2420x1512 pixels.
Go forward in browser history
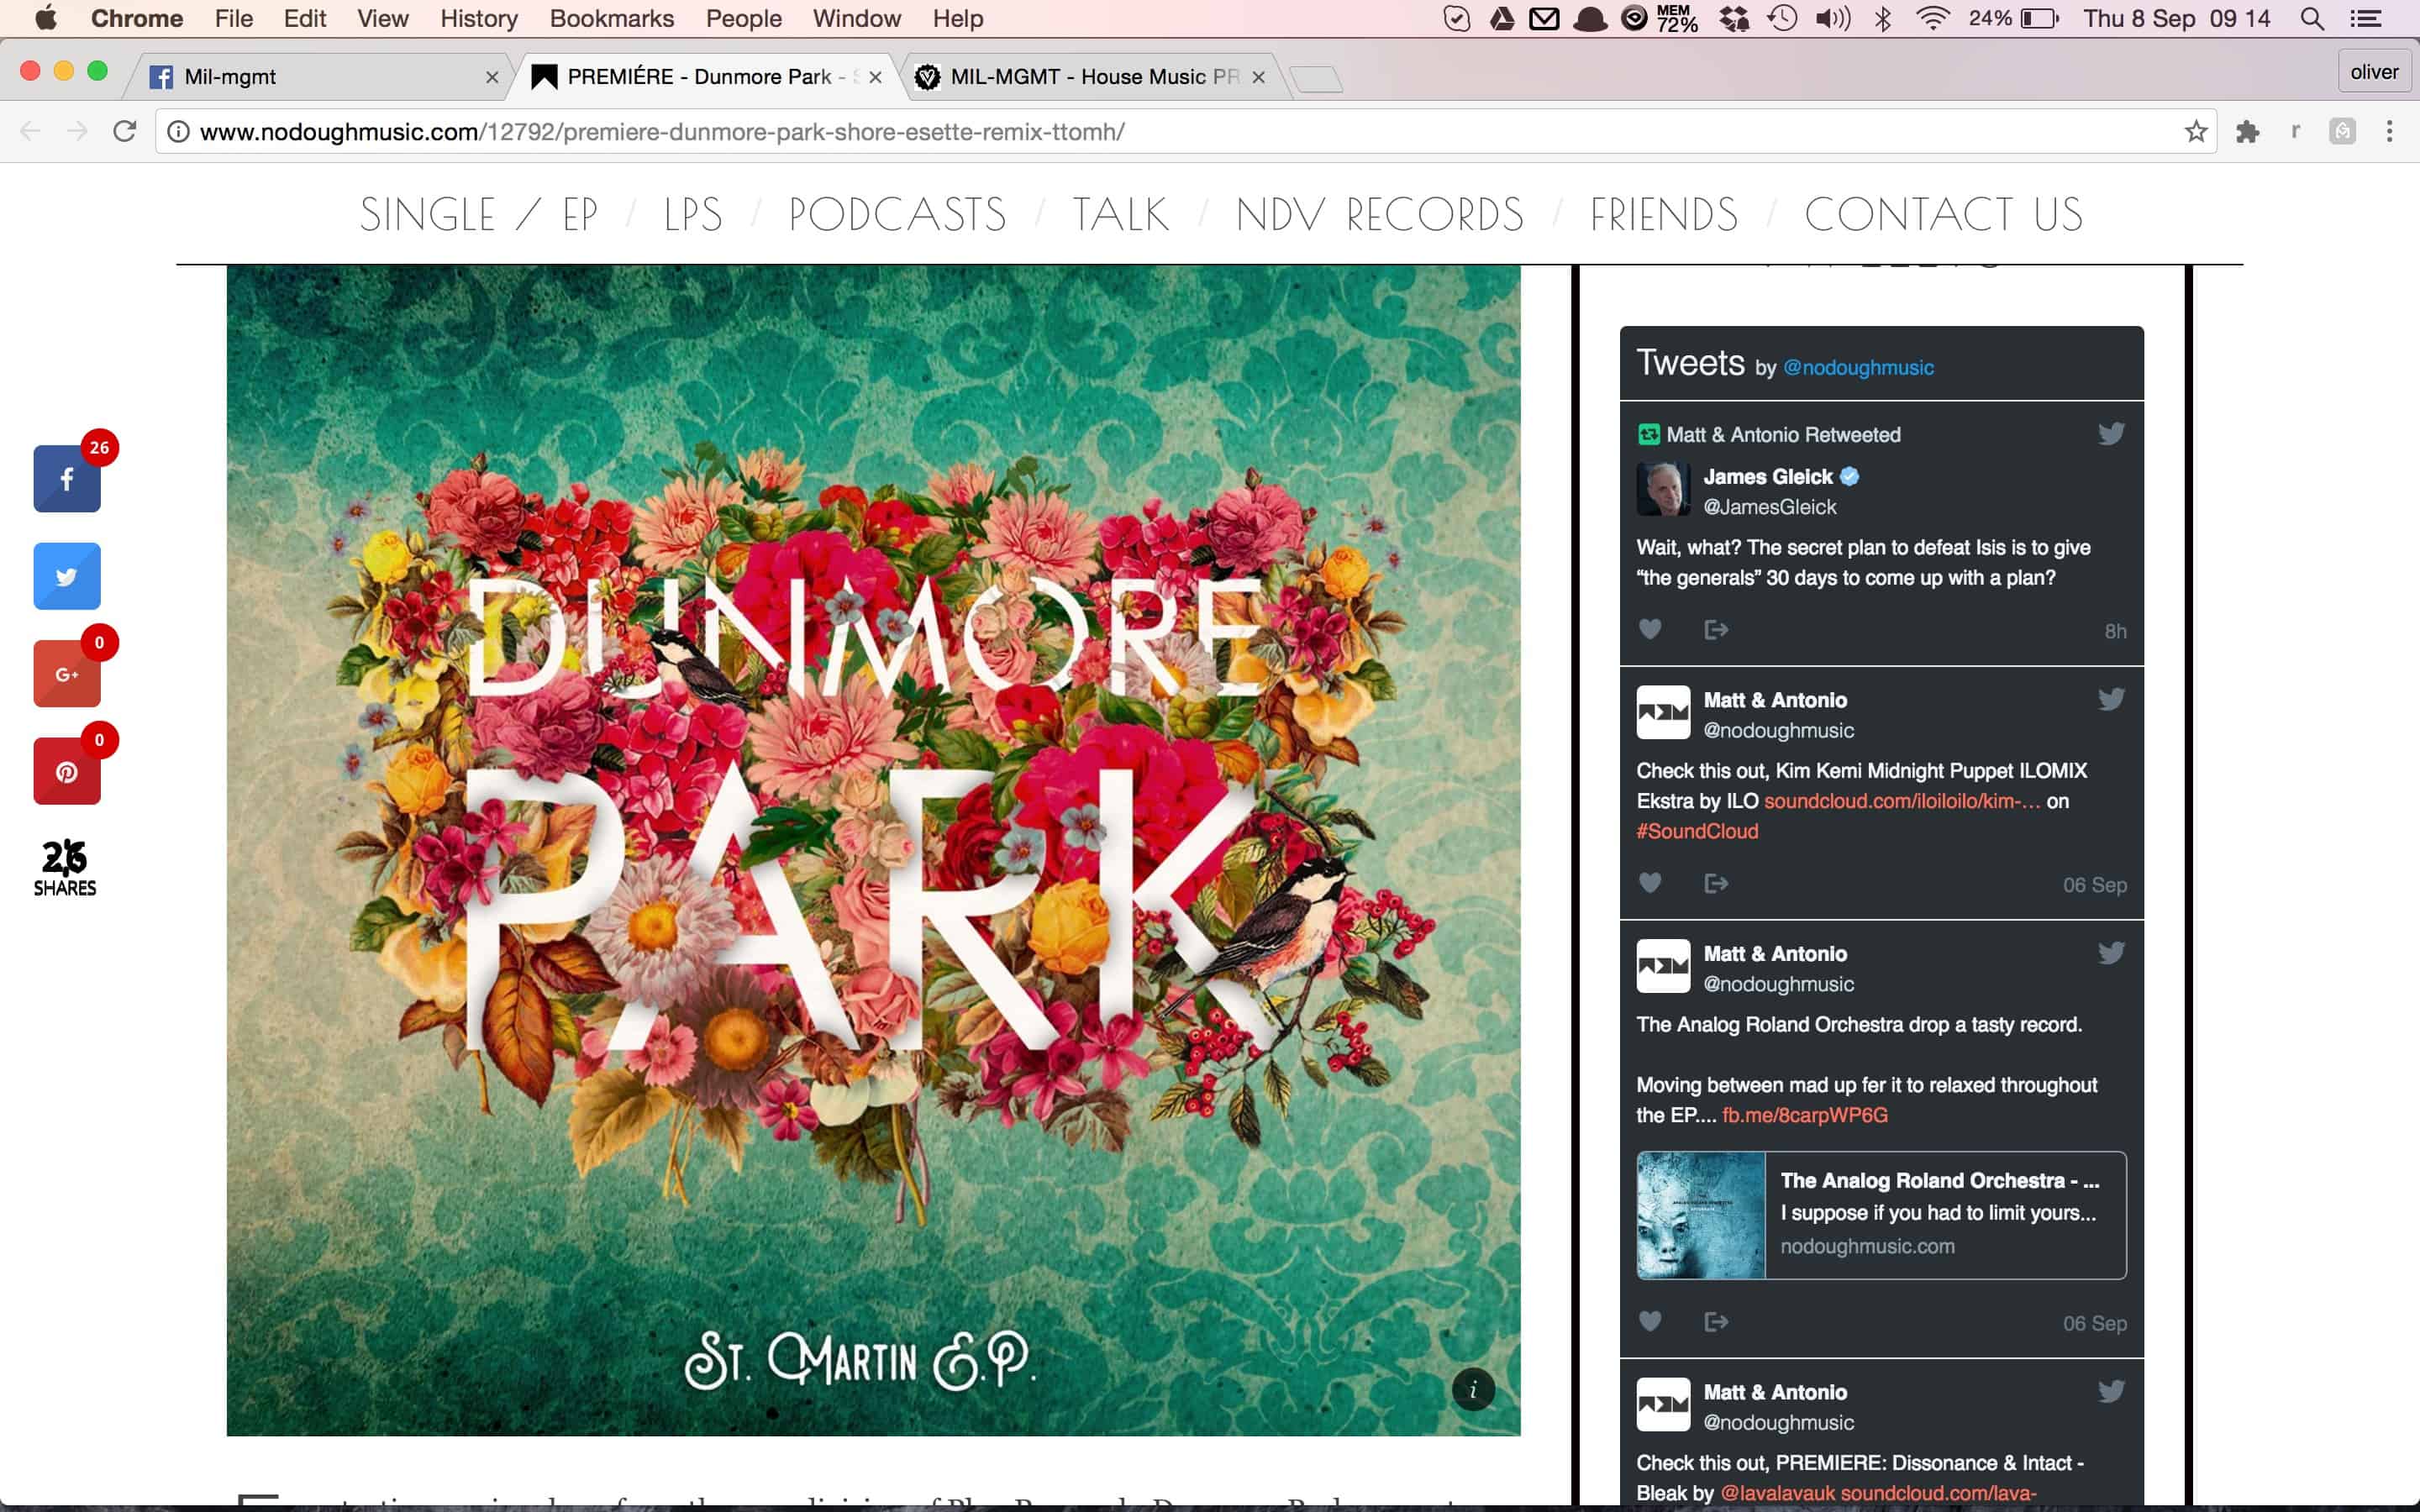(x=77, y=131)
